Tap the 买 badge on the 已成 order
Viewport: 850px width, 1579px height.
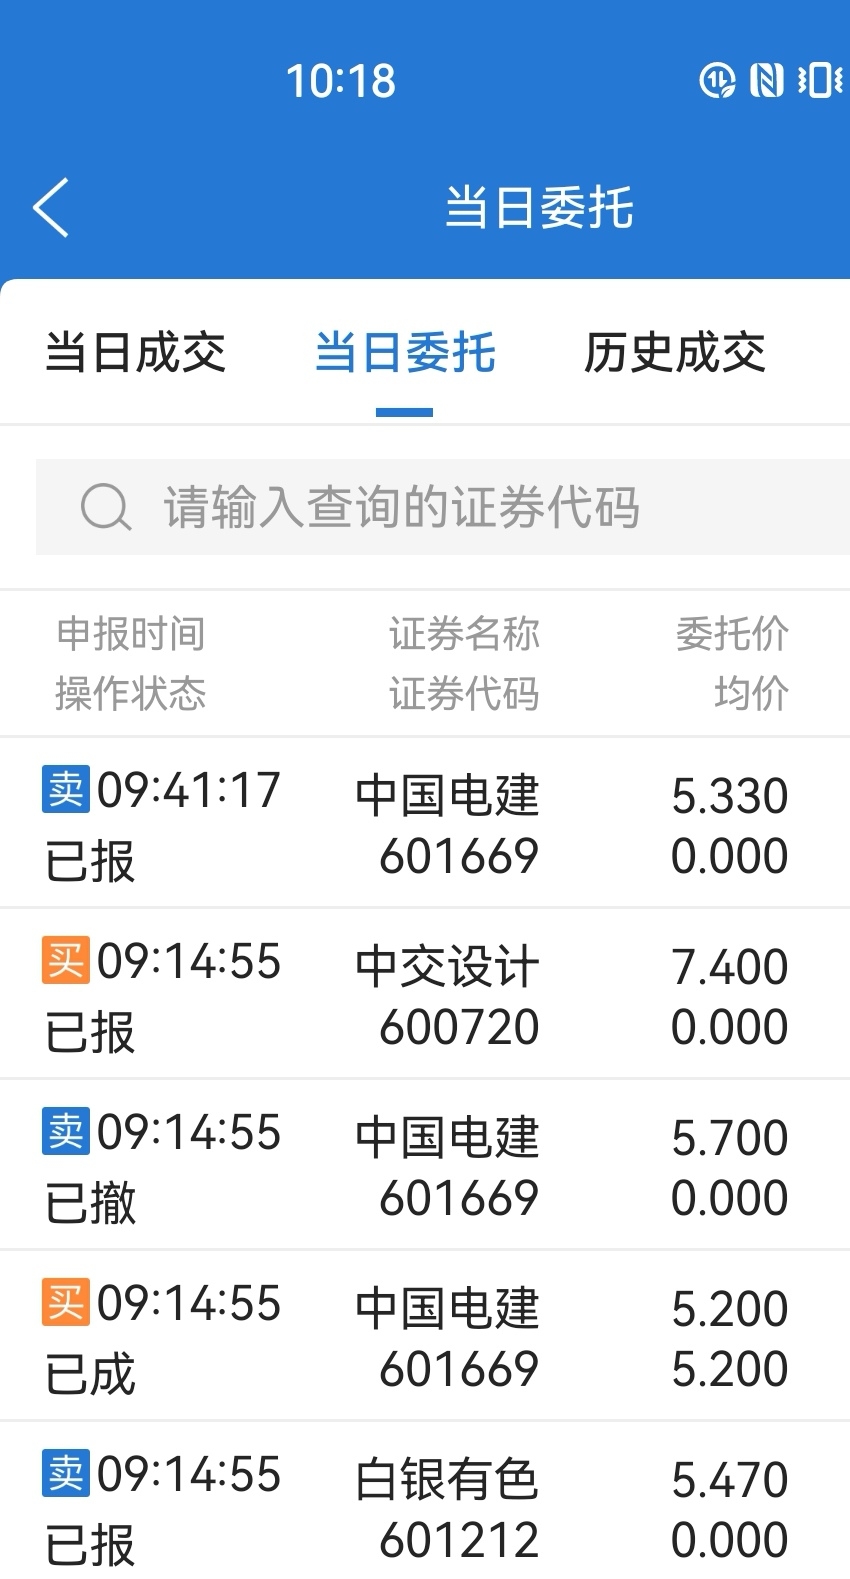point(66,1302)
